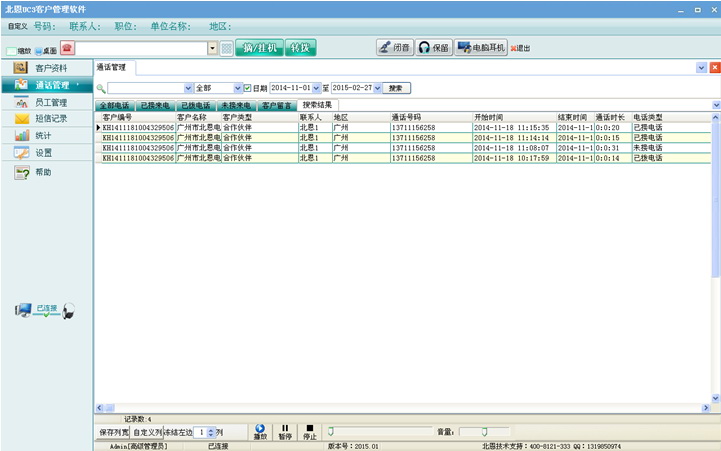Open 帮助 help icon
Viewport: 721px width, 451px height.
(x=22, y=173)
